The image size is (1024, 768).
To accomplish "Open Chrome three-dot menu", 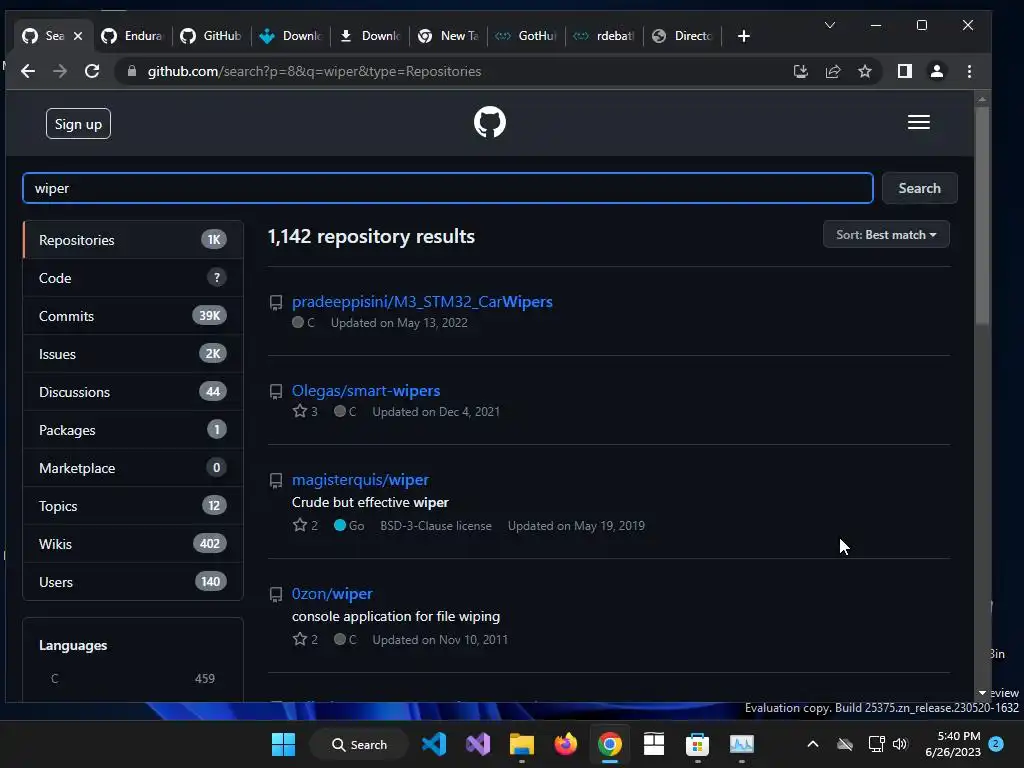I will point(969,71).
